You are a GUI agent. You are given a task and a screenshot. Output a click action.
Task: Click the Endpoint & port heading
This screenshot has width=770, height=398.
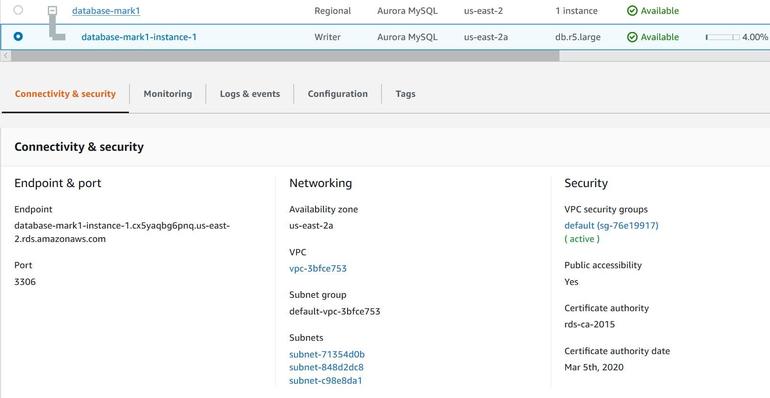pos(57,183)
